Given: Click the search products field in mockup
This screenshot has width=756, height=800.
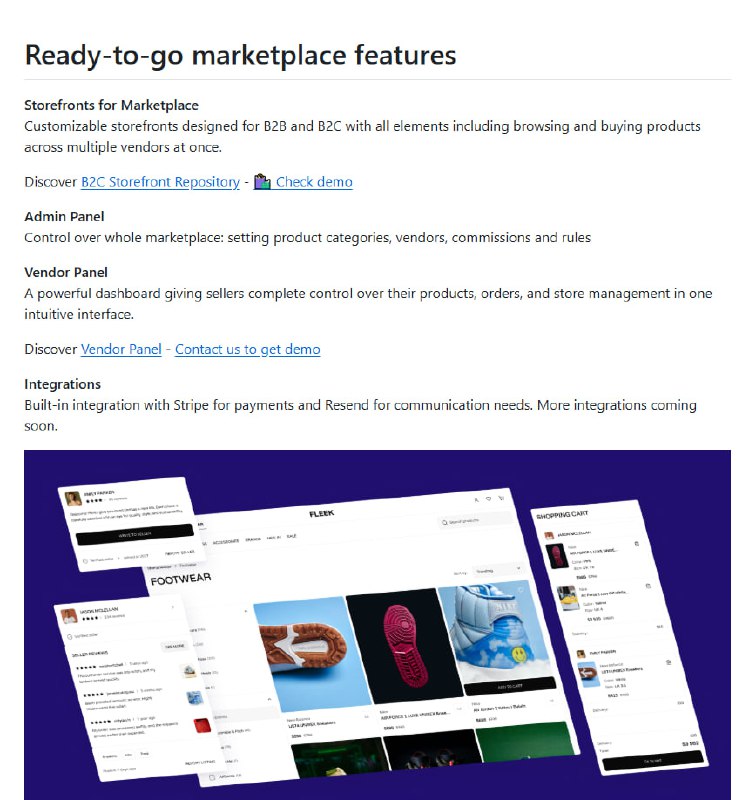Looking at the screenshot, I should point(474,520).
